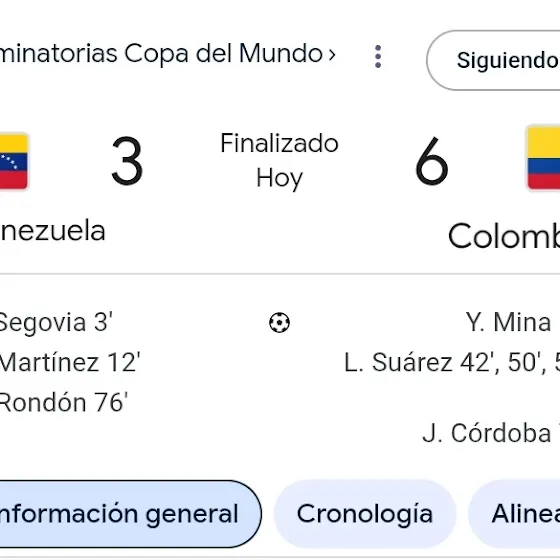
Task: Select scorer Segovia 3'
Action: tap(56, 322)
